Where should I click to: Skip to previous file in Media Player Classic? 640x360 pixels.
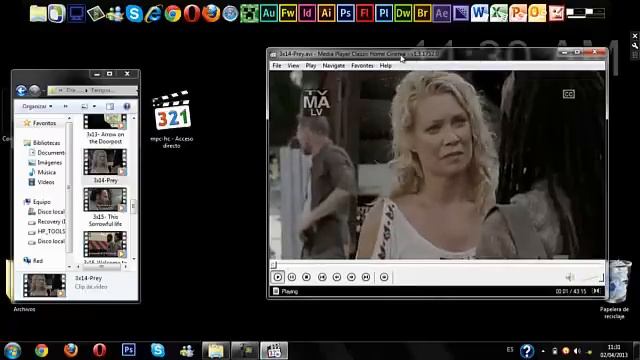(322, 277)
